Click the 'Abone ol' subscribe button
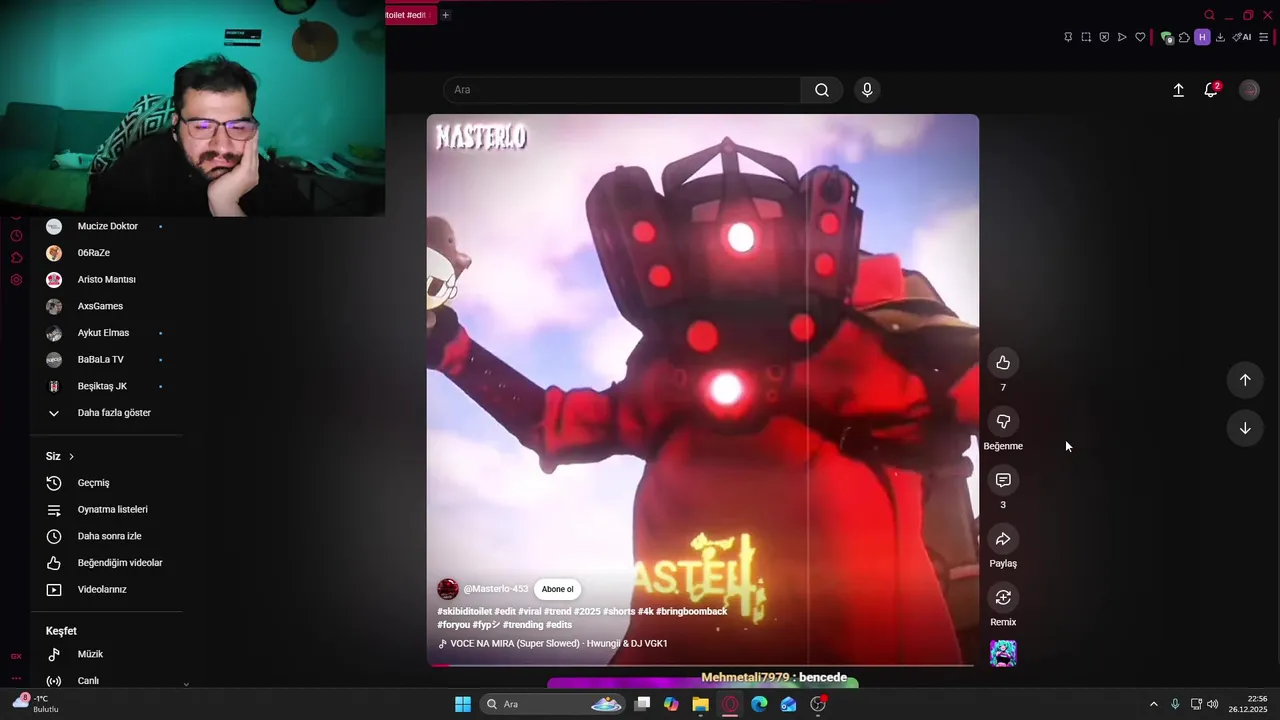This screenshot has height=720, width=1280. pyautogui.click(x=558, y=589)
